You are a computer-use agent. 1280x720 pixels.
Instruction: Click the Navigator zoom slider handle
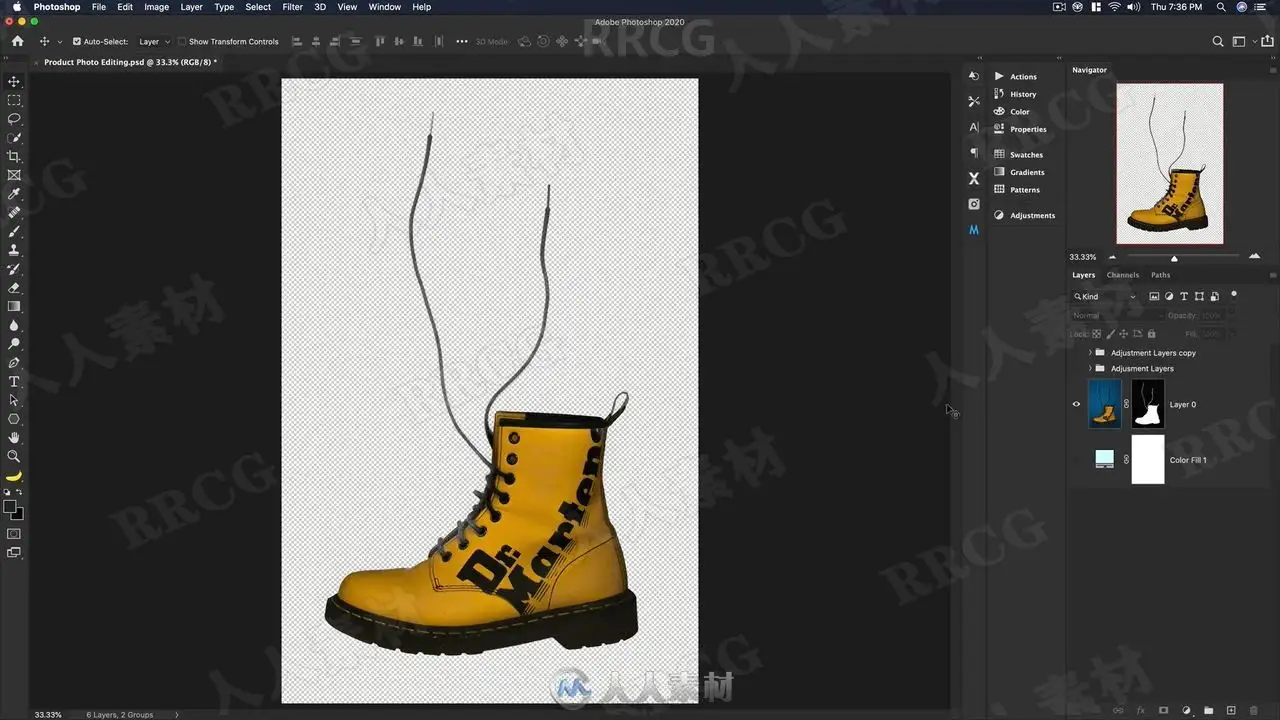click(x=1174, y=258)
